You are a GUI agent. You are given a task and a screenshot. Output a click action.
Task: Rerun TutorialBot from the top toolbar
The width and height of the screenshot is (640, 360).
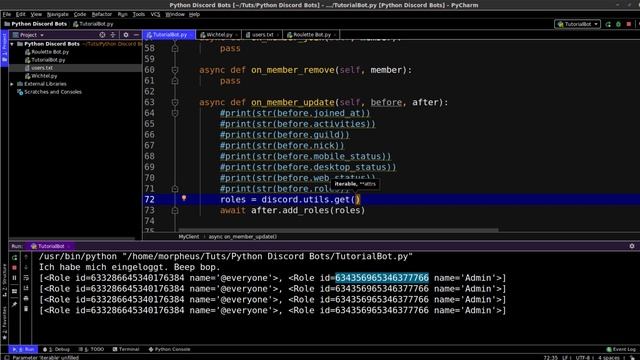coord(608,24)
